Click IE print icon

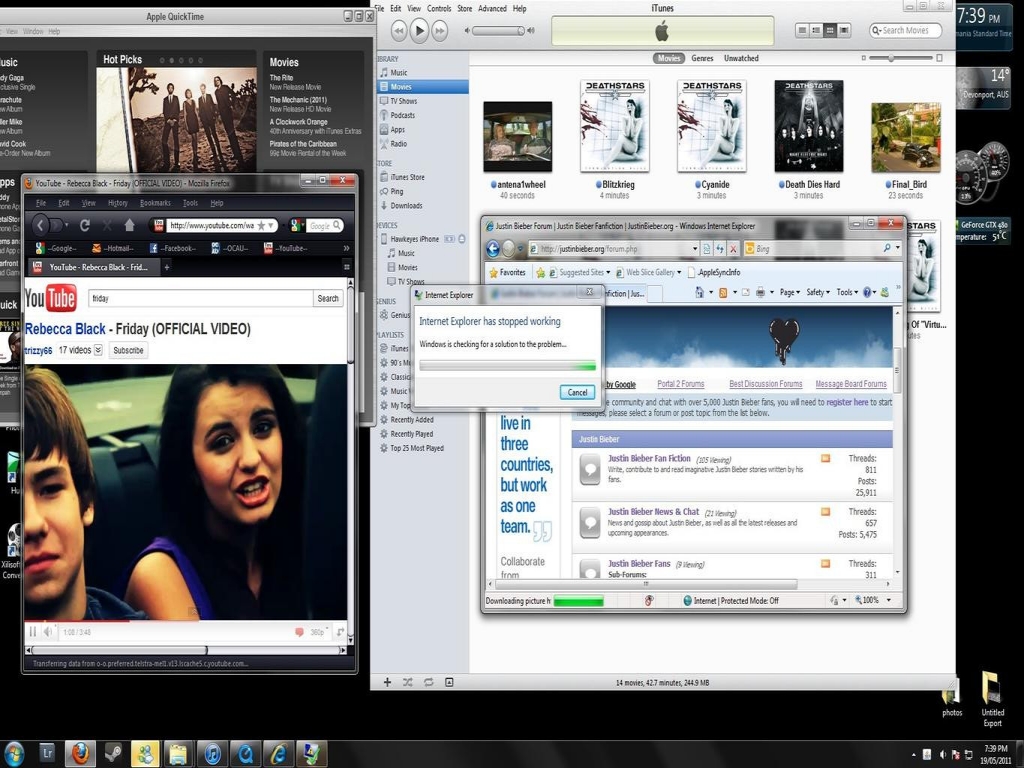[x=760, y=293]
